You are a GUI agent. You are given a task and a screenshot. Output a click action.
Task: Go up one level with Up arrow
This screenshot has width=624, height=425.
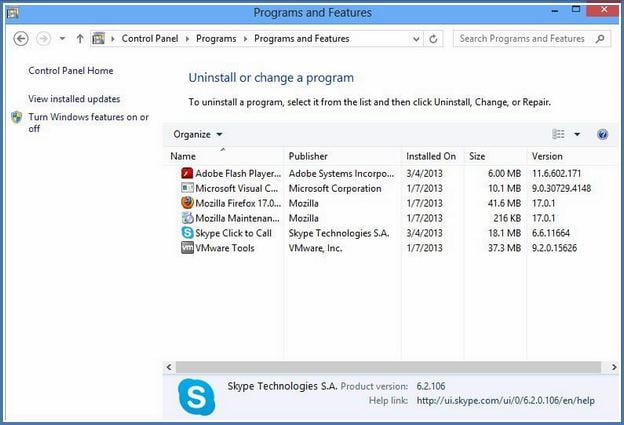pos(80,39)
